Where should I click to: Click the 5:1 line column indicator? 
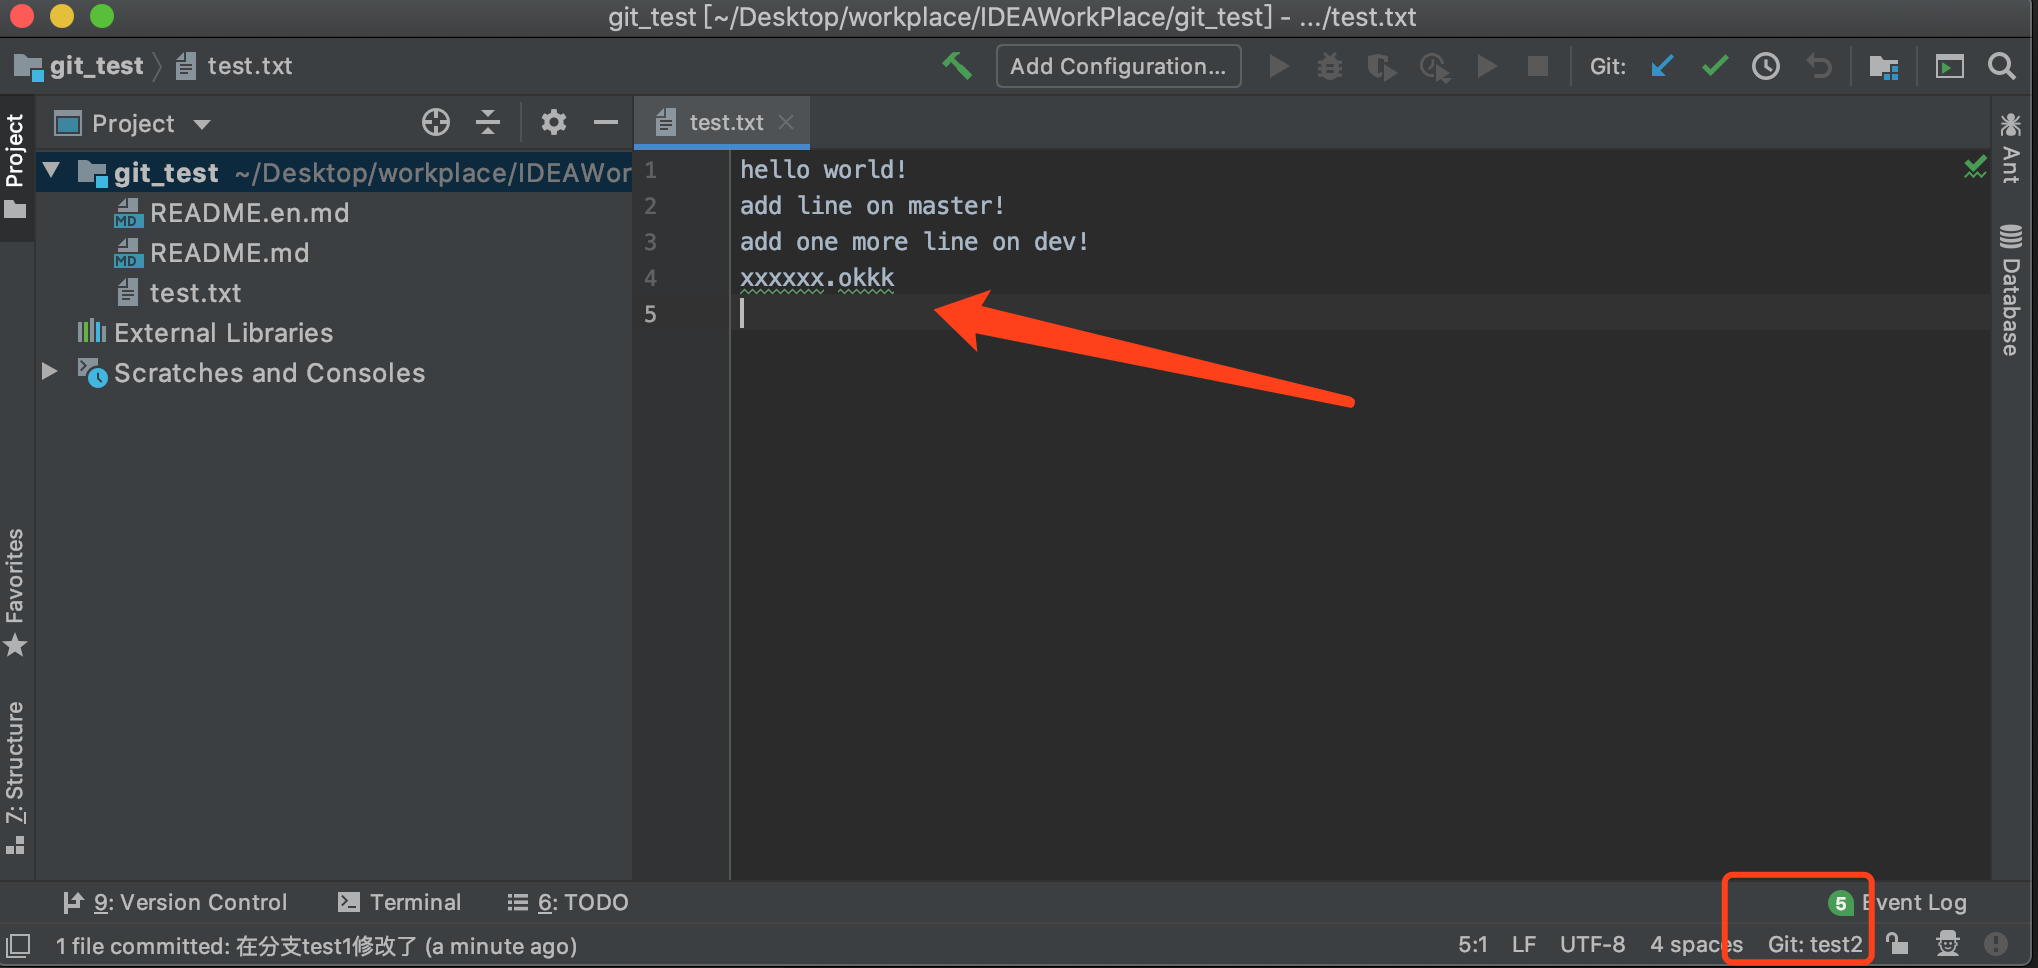(x=1472, y=944)
